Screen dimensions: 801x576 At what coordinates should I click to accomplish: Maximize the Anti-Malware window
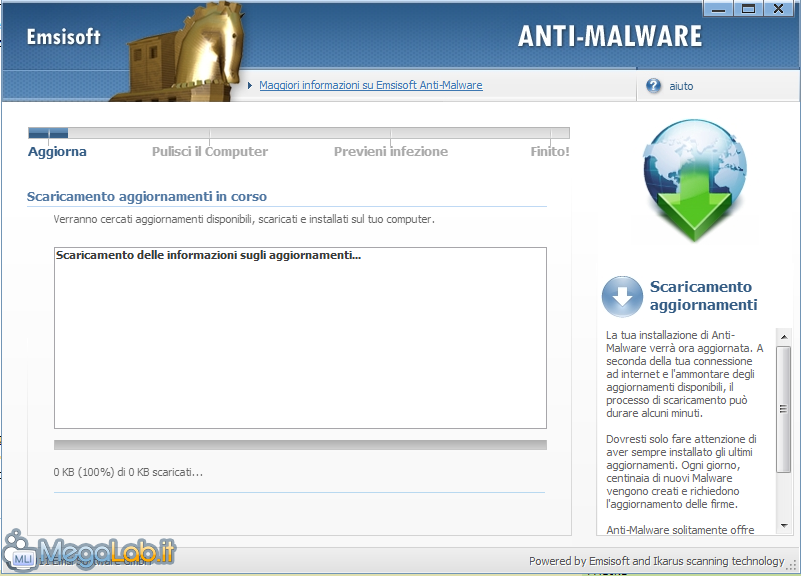coord(748,9)
